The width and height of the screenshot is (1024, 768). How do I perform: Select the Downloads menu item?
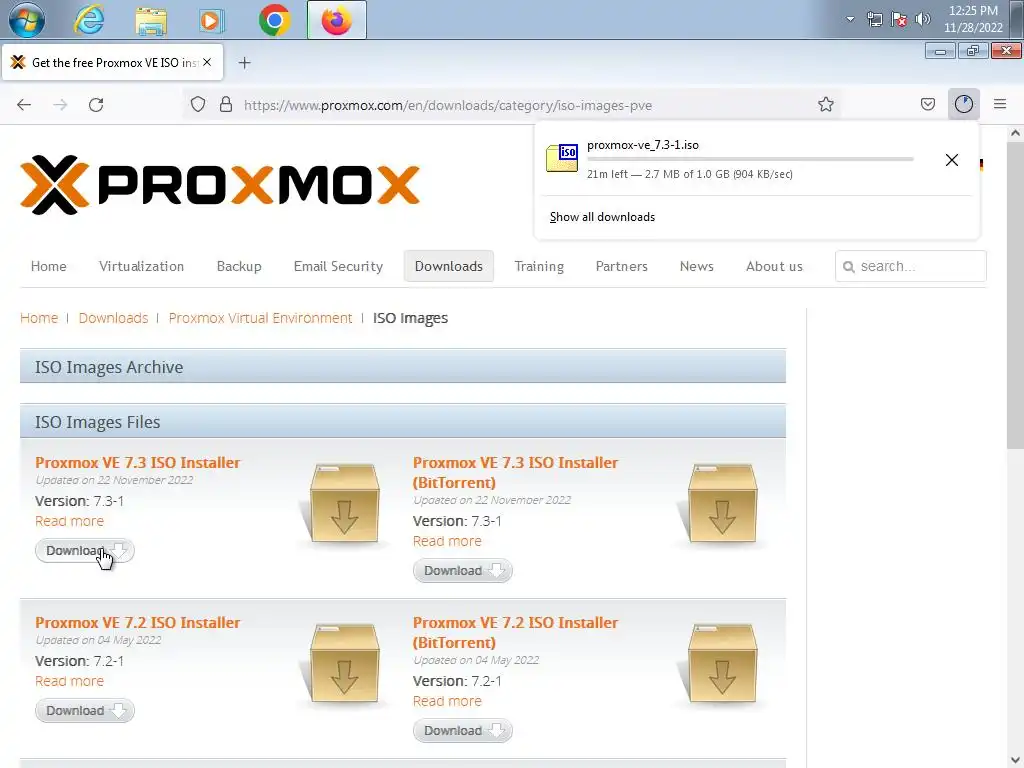449,266
